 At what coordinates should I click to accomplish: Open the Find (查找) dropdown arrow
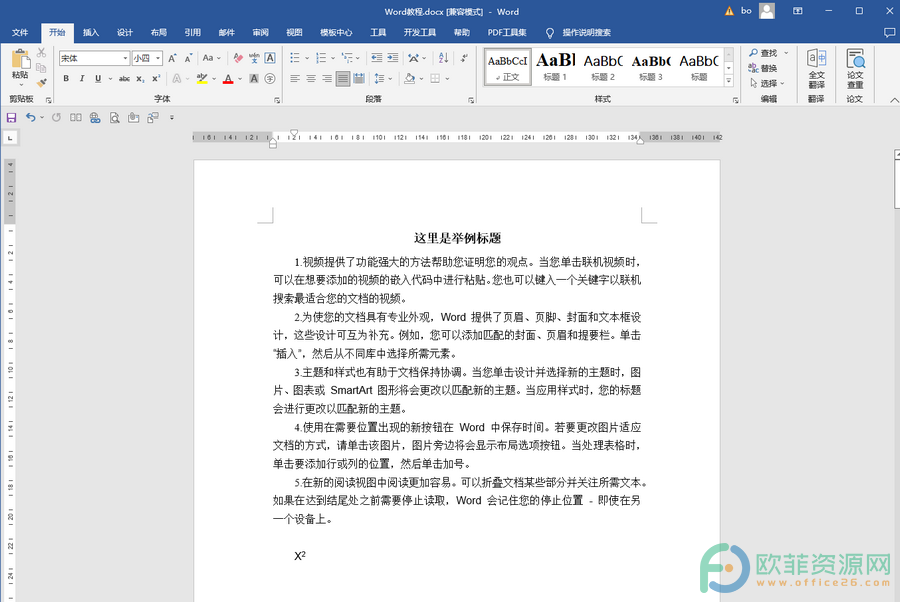786,53
